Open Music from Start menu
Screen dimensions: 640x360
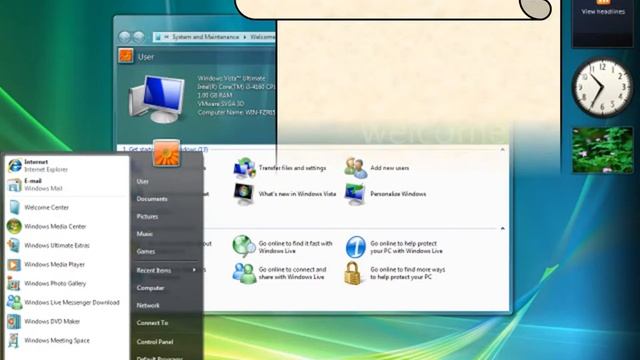(x=144, y=234)
